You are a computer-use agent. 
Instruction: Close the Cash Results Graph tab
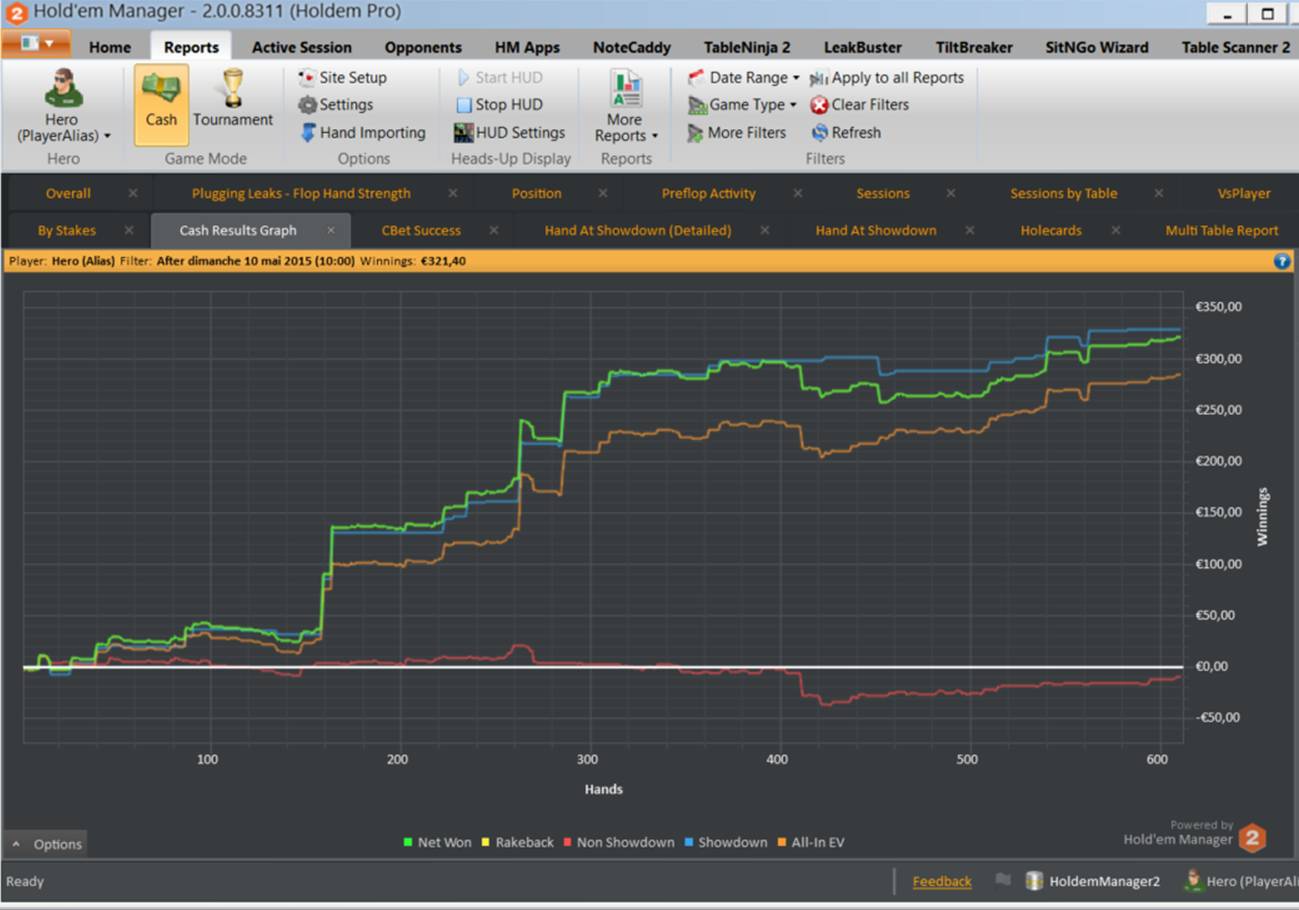331,230
